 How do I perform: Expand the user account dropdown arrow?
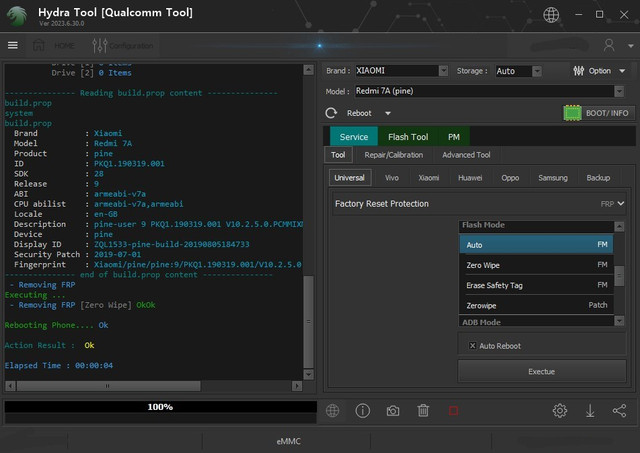[x=631, y=46]
